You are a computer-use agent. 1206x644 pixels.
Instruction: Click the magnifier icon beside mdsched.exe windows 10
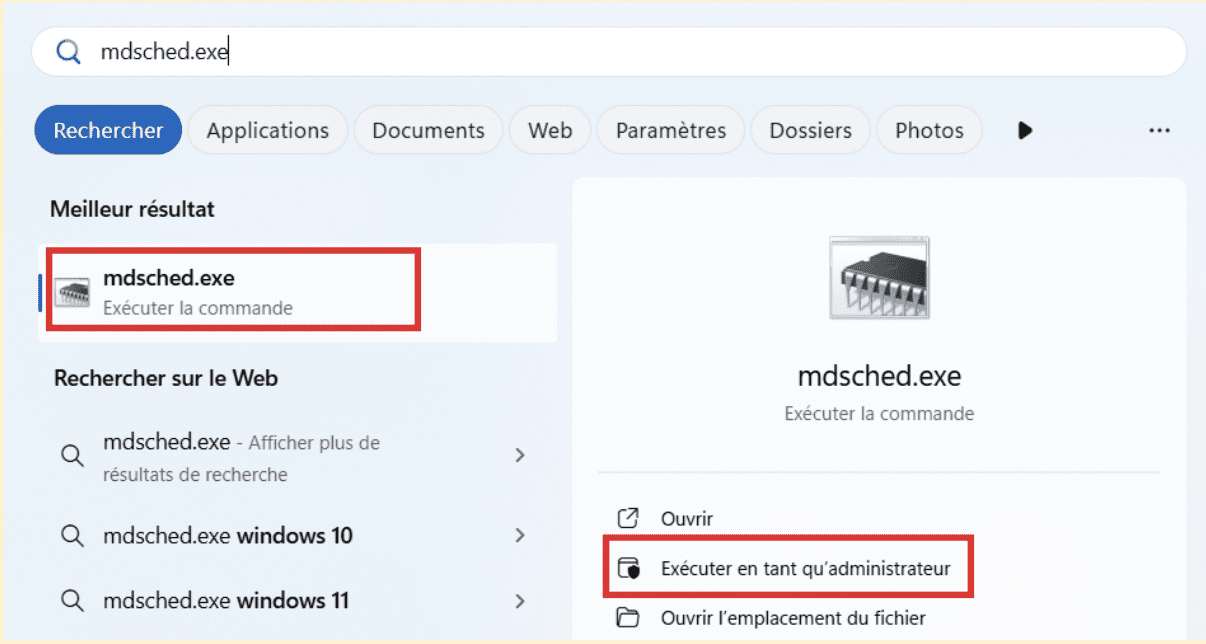(x=71, y=536)
